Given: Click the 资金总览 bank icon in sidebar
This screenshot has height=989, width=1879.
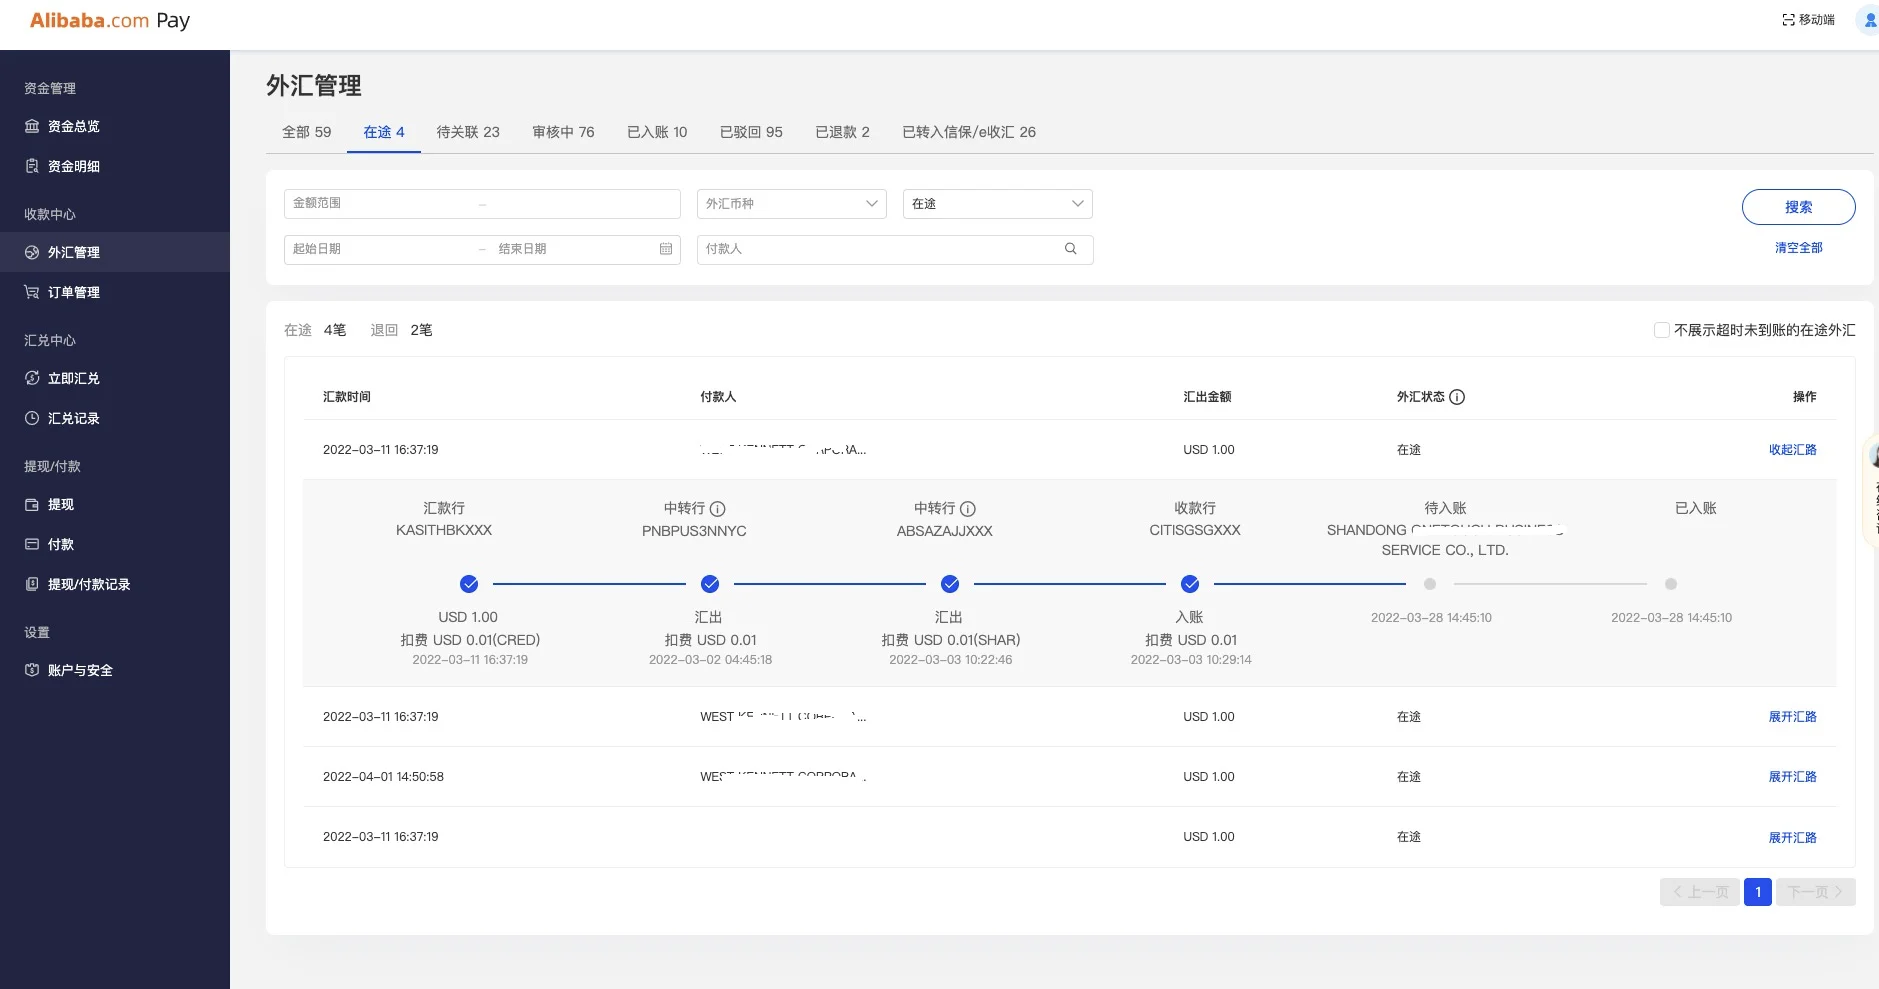Looking at the screenshot, I should pos(32,126).
